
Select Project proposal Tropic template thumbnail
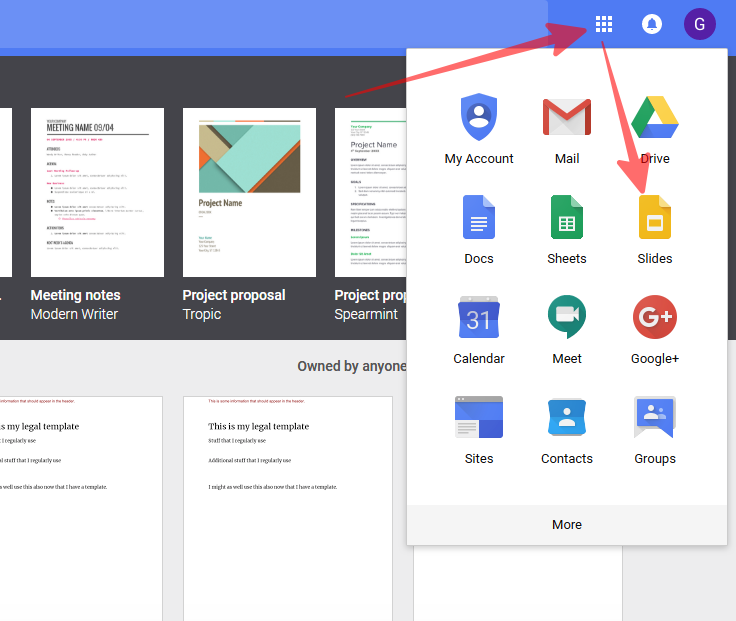click(x=249, y=192)
